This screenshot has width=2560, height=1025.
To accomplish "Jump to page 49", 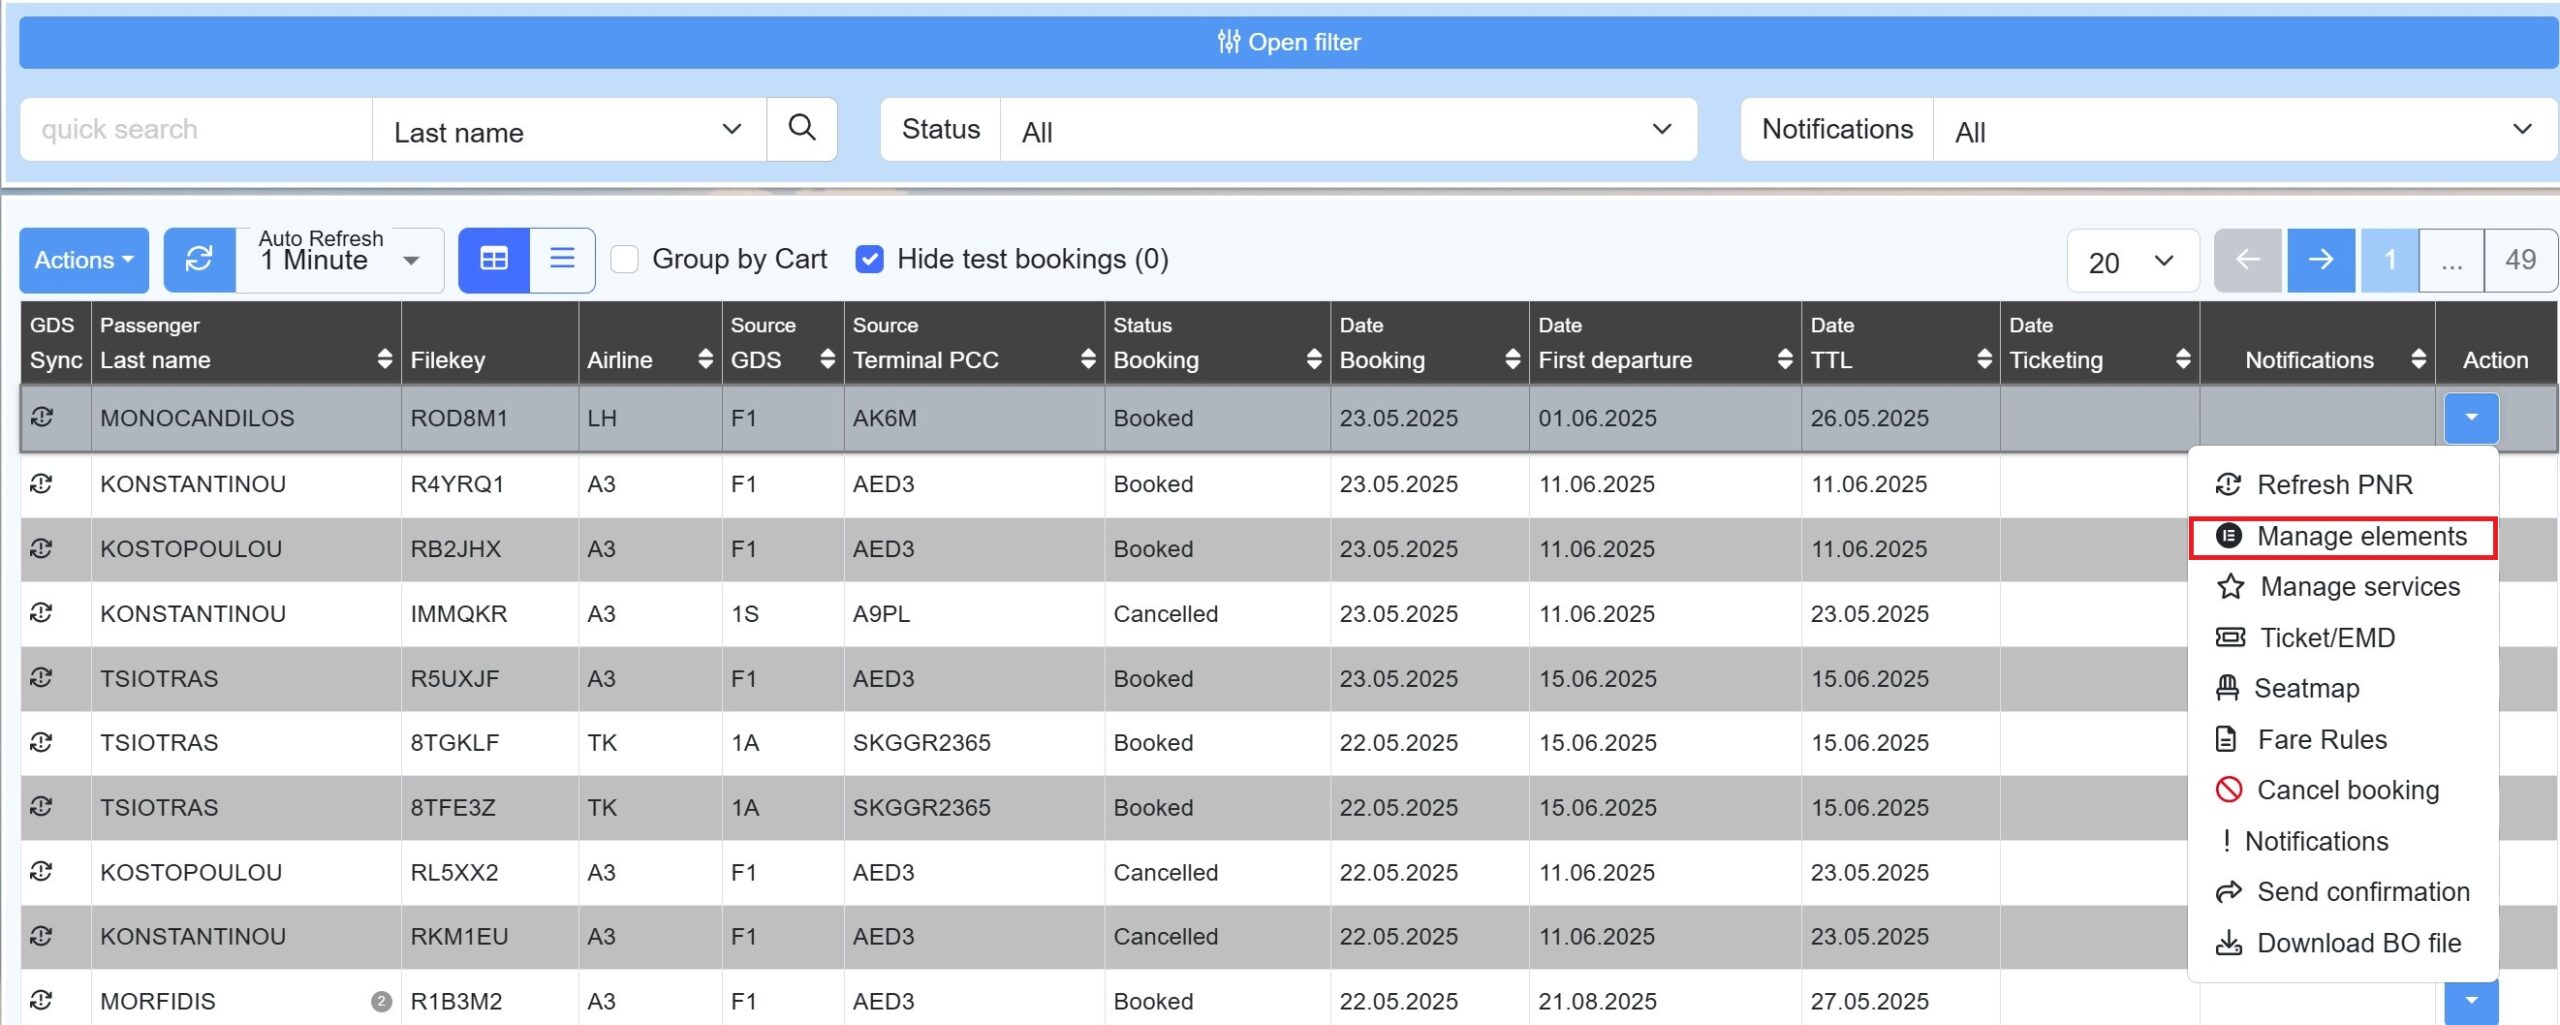I will pyautogui.click(x=2520, y=260).
